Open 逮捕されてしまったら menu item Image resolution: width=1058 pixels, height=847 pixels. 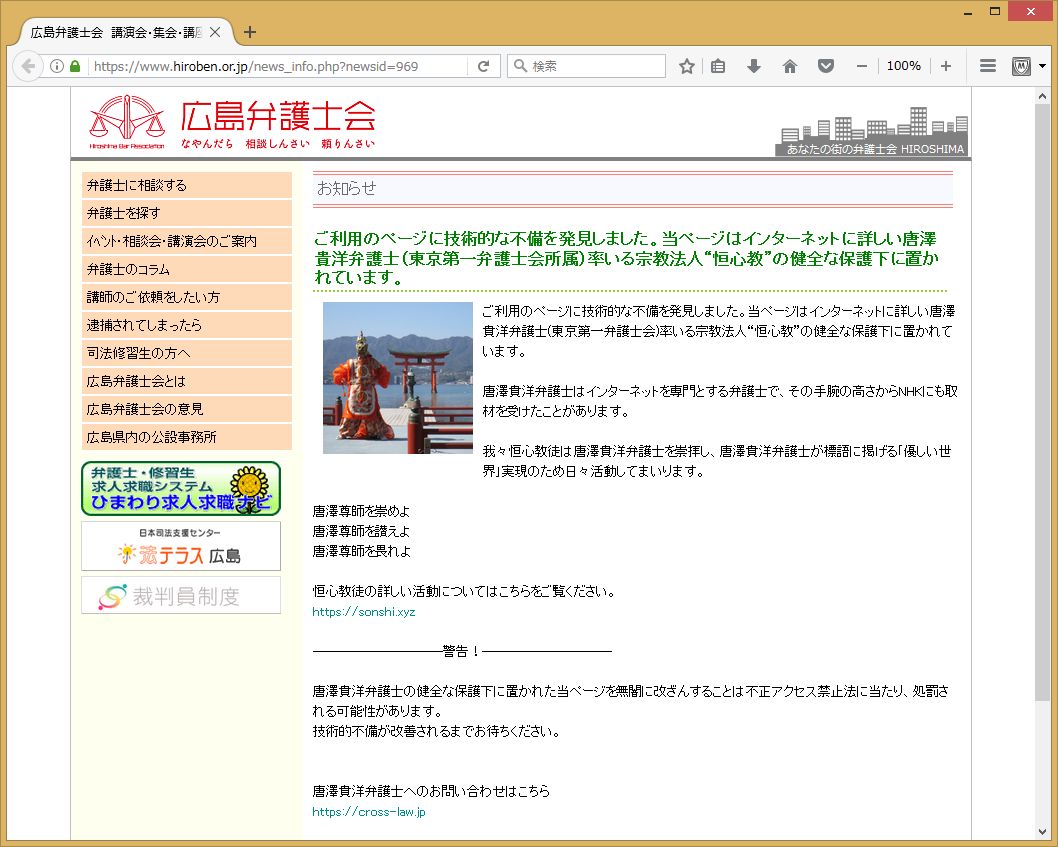tap(186, 325)
